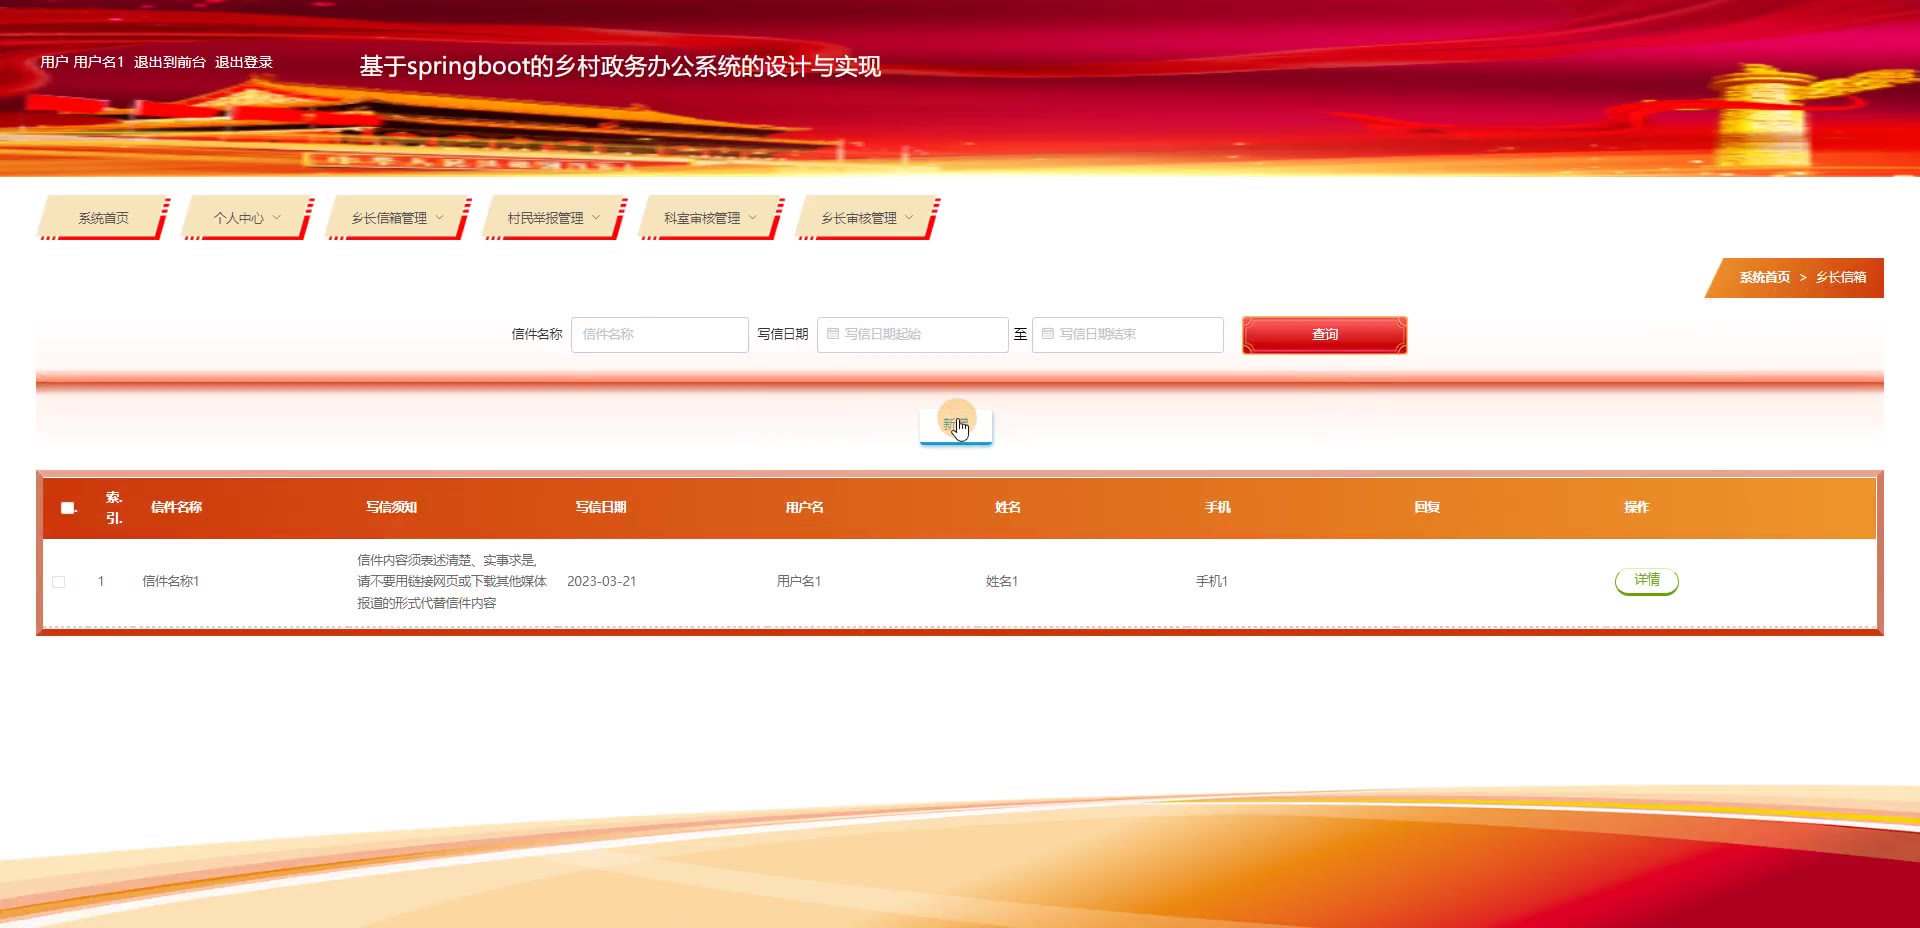Click the 操作 column header

coord(1636,507)
